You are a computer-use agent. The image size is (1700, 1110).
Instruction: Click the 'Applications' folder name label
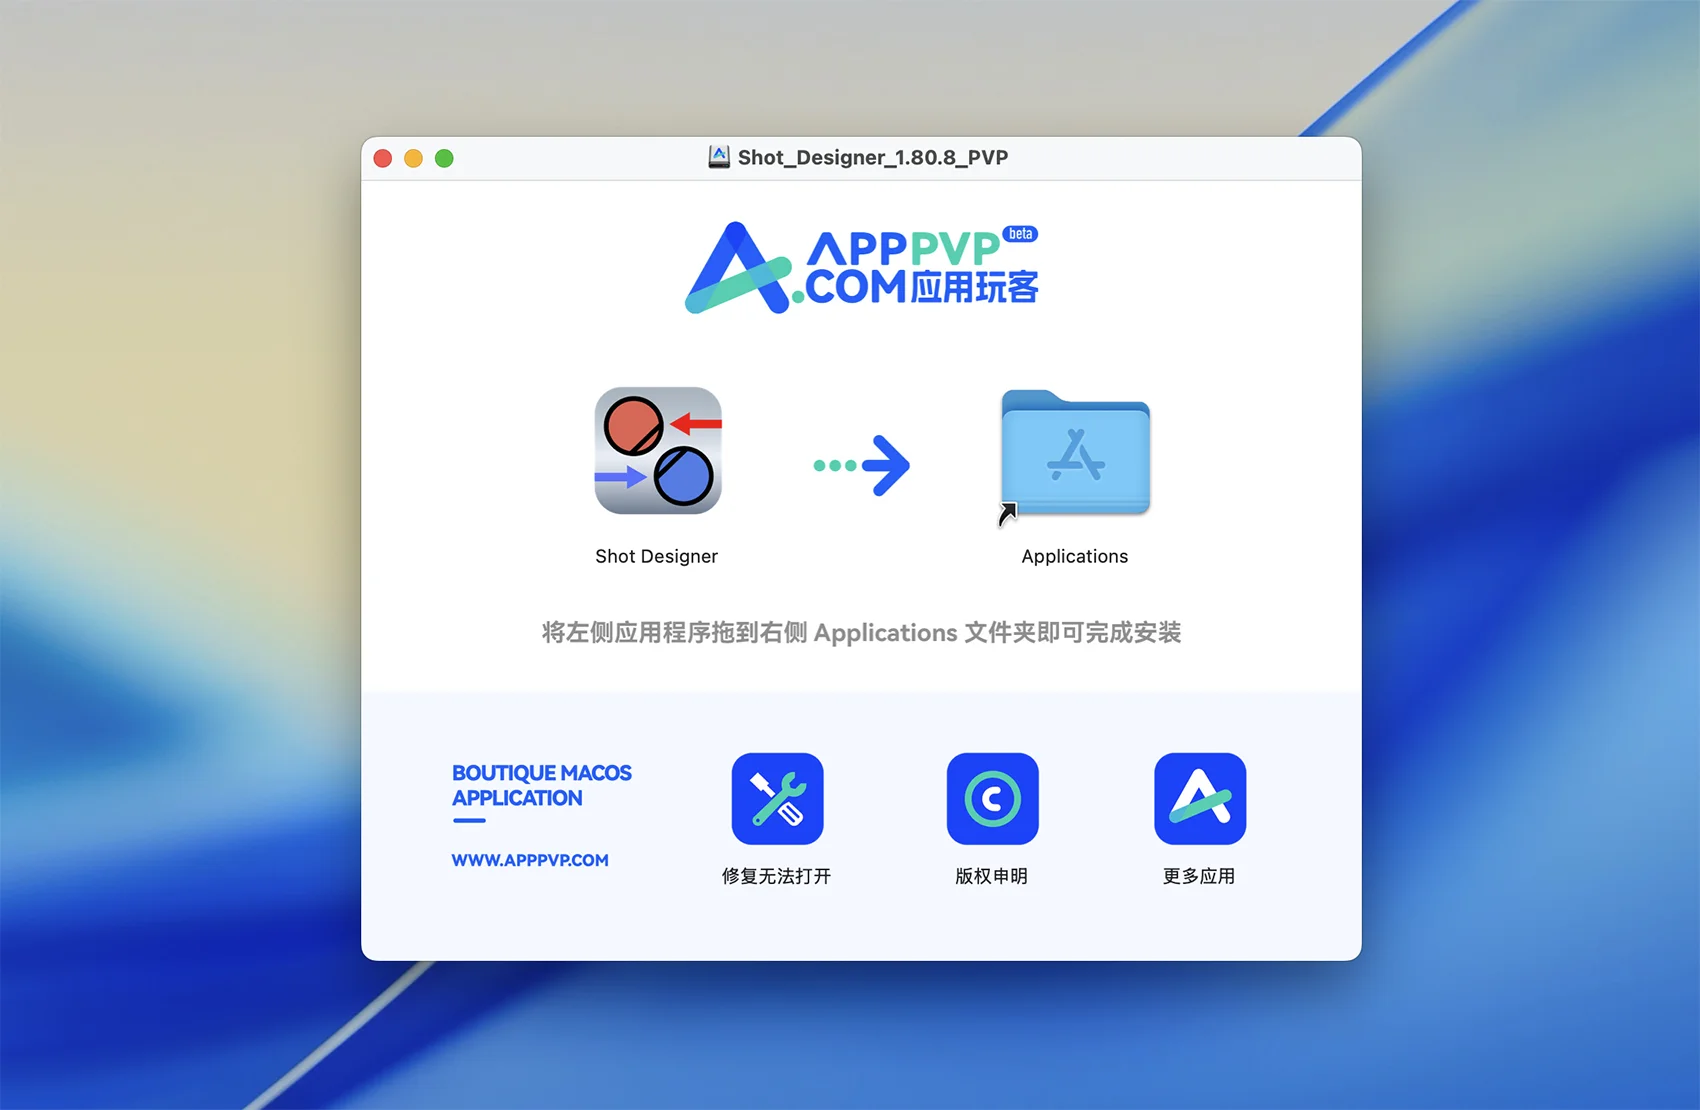point(1074,556)
